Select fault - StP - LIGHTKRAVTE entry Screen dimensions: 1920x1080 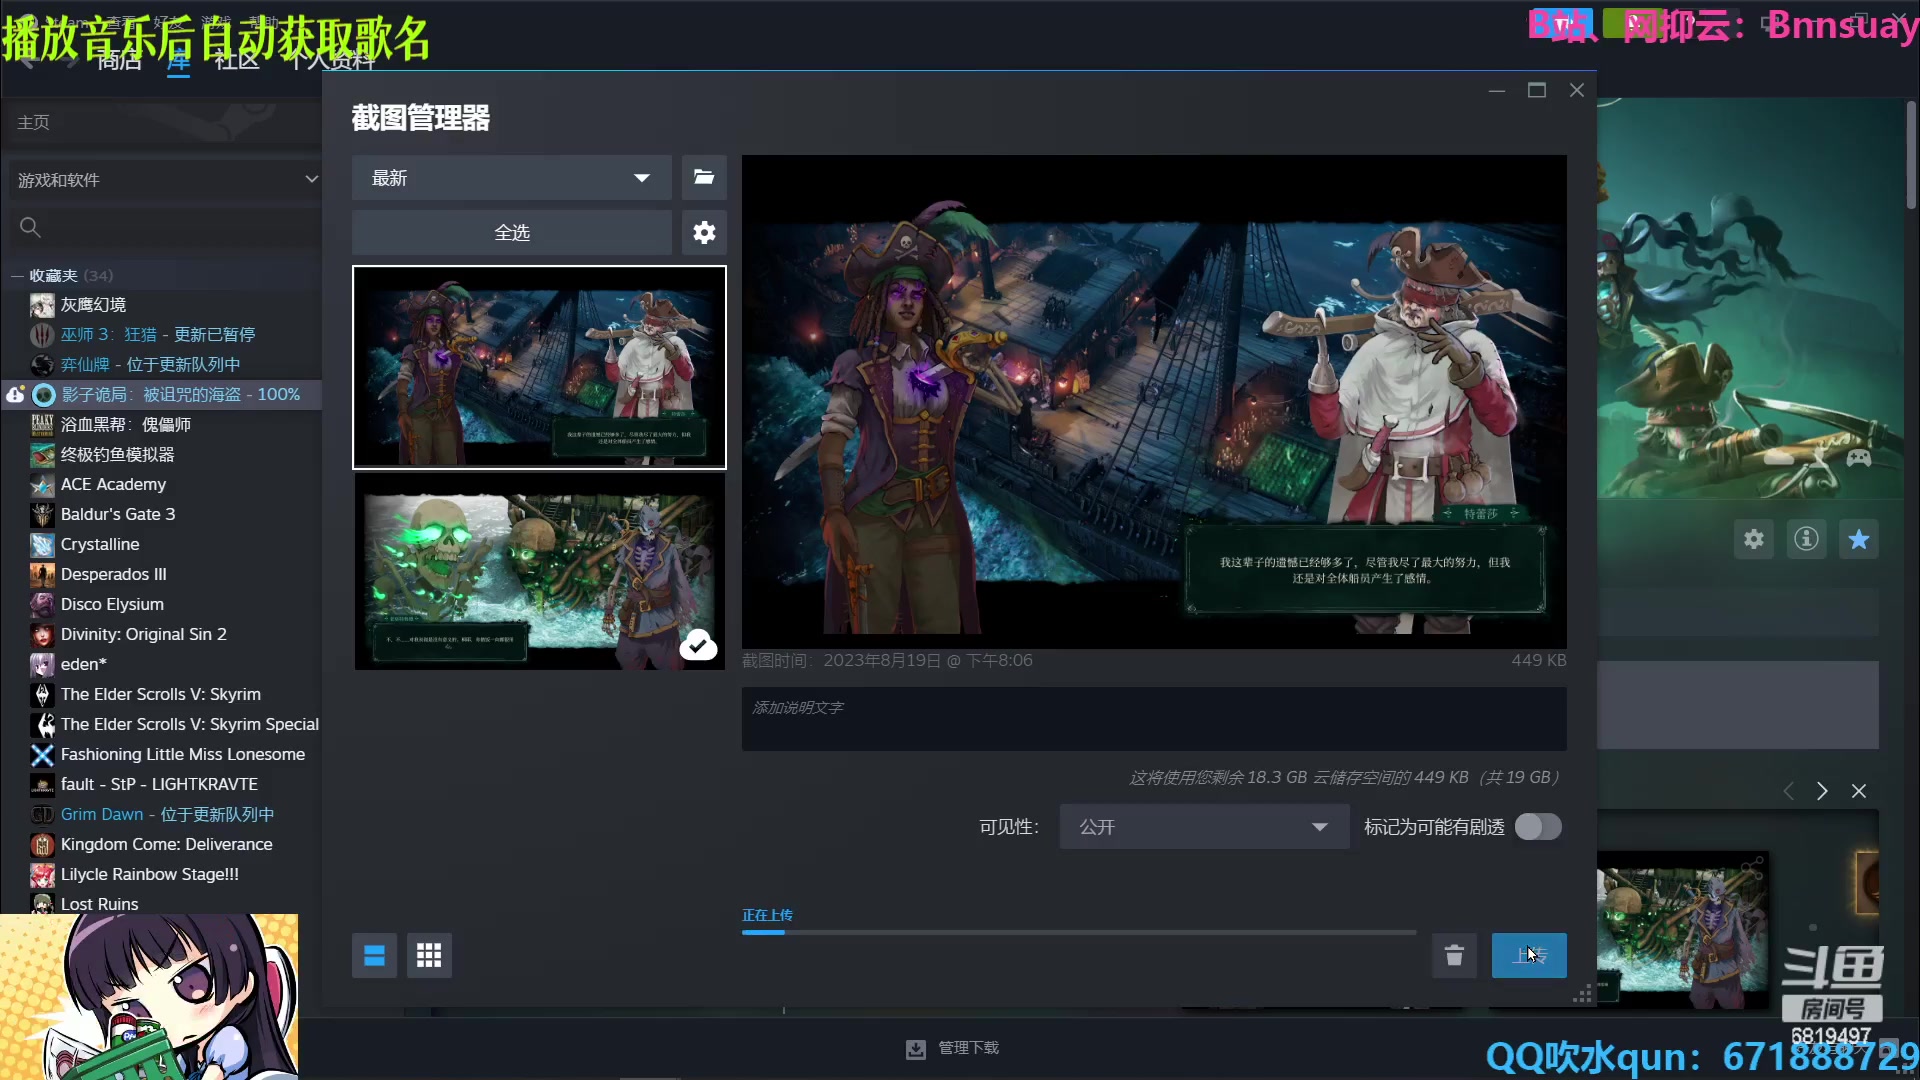159,784
